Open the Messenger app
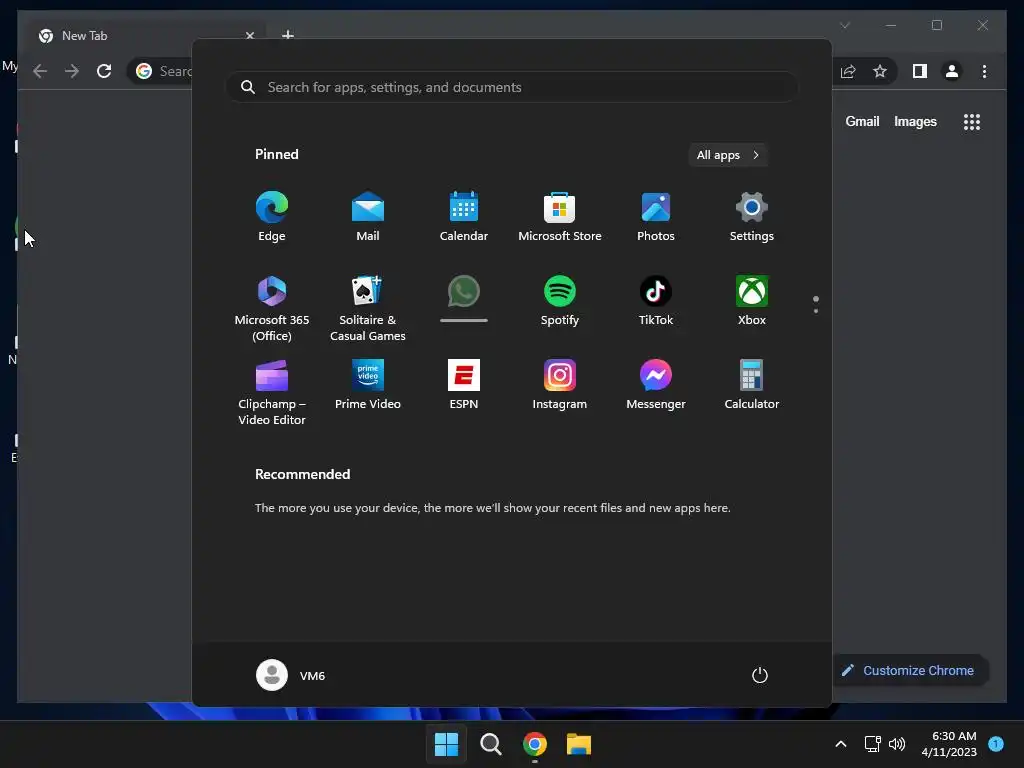Viewport: 1024px width, 768px height. (656, 385)
